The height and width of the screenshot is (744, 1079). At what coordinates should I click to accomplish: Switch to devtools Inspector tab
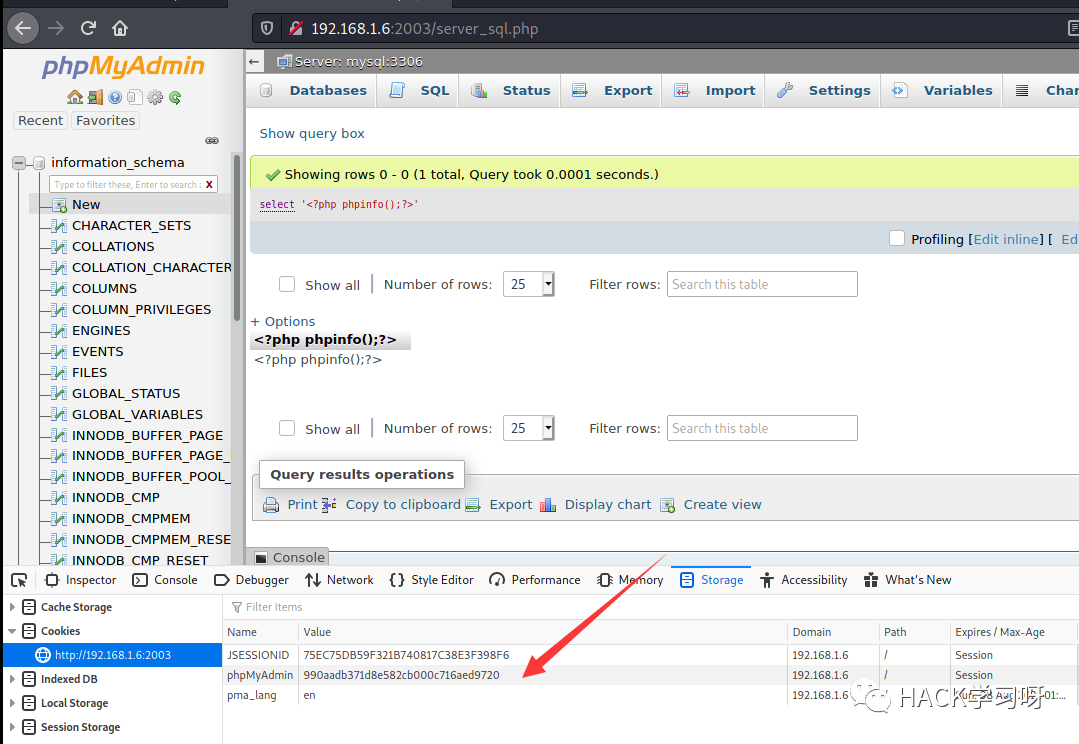click(81, 580)
